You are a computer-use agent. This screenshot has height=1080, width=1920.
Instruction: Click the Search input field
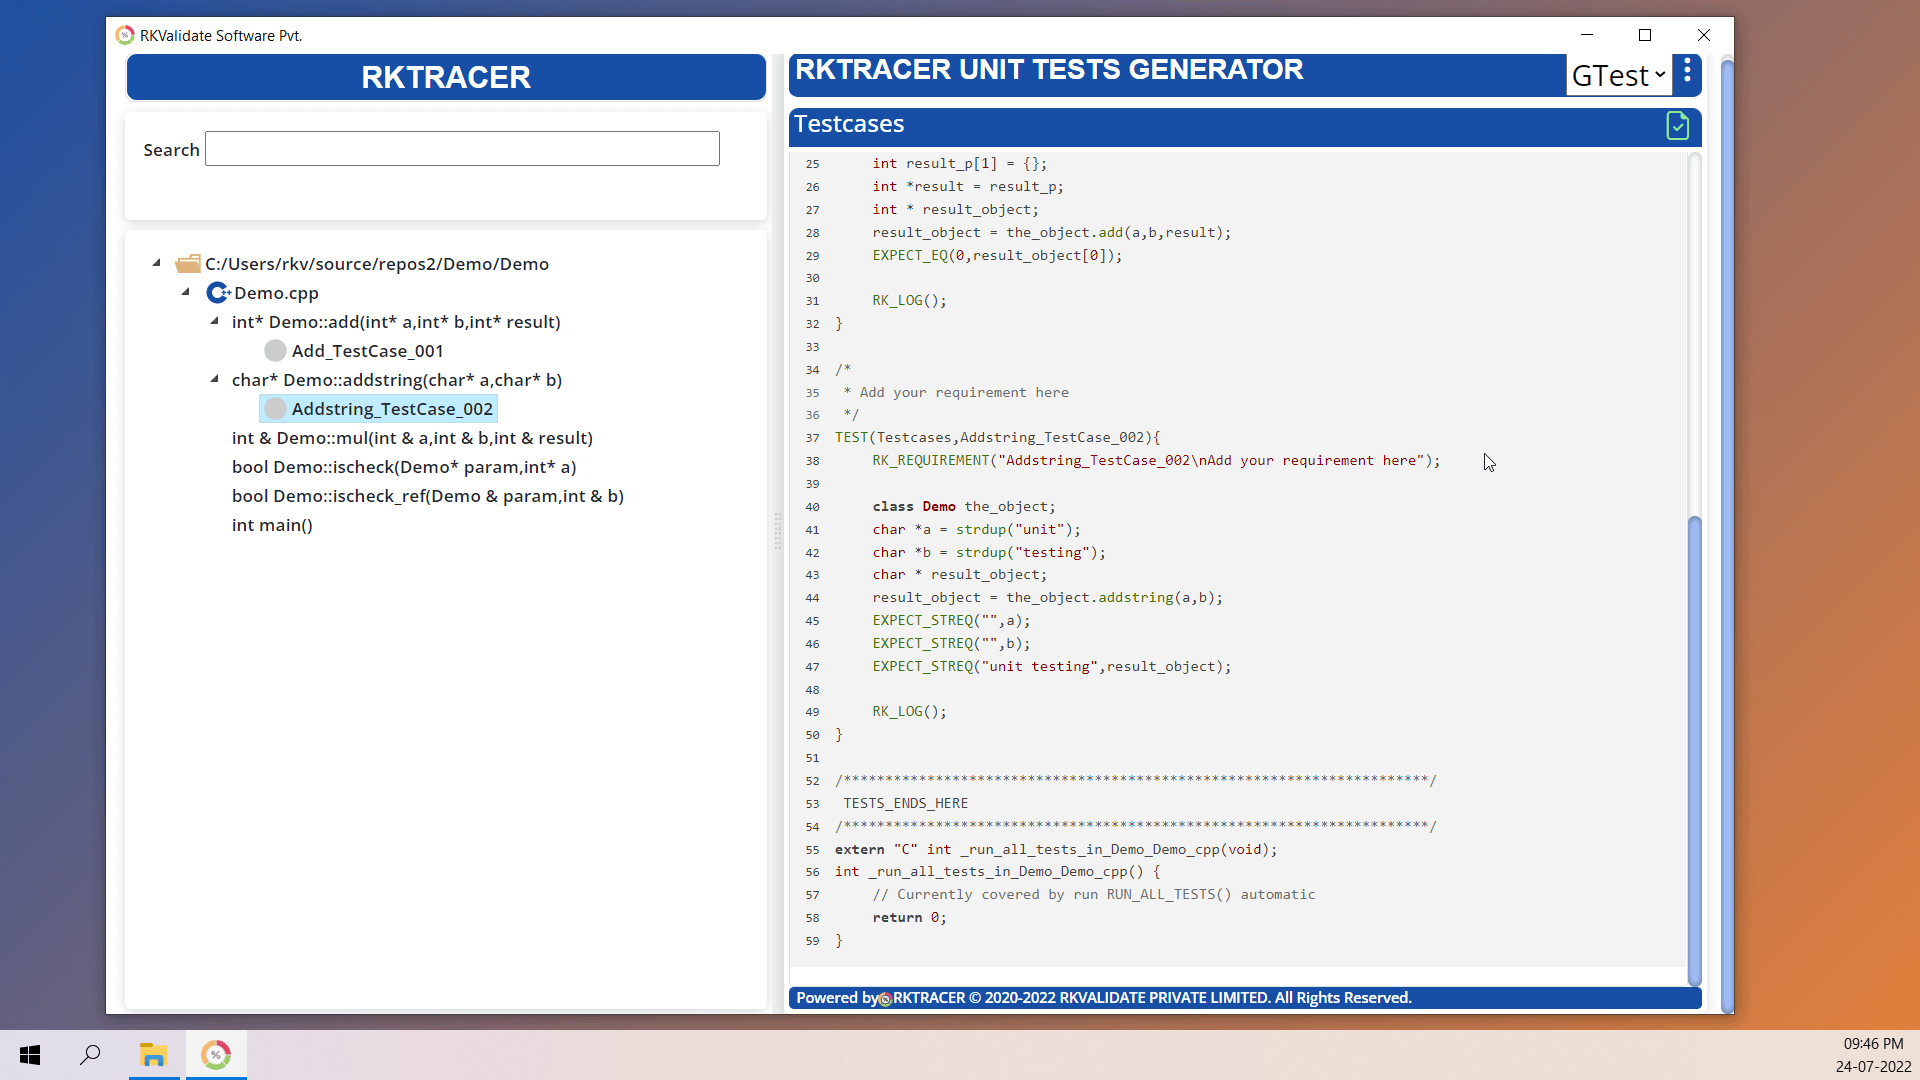[x=463, y=148]
